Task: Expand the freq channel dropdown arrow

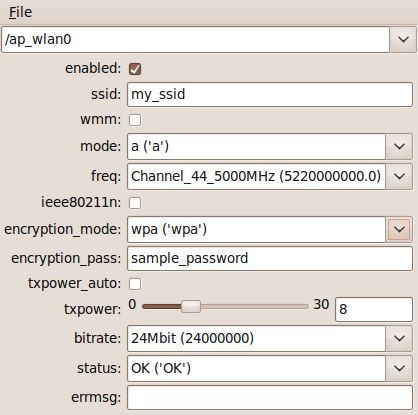Action: click(x=399, y=176)
